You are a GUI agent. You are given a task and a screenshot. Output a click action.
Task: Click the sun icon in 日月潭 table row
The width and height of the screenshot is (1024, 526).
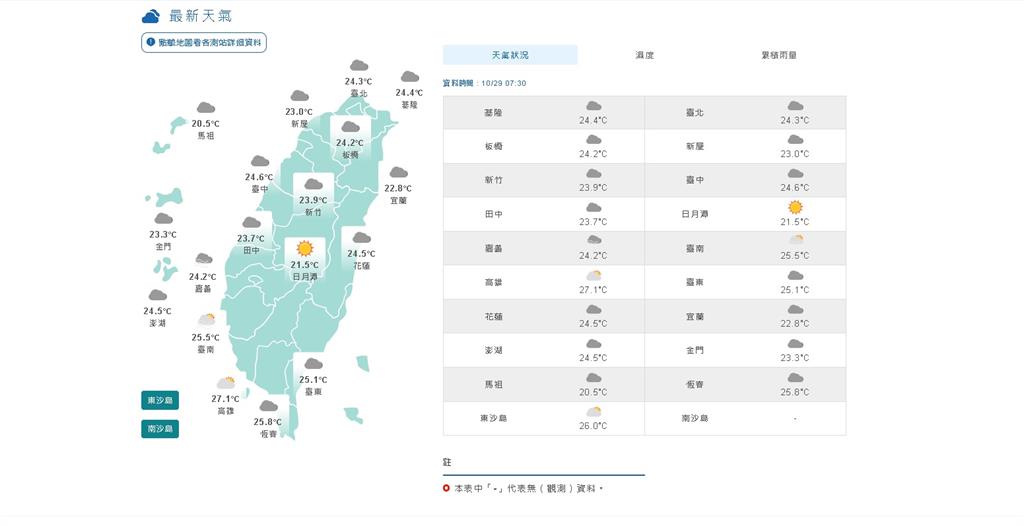point(795,207)
